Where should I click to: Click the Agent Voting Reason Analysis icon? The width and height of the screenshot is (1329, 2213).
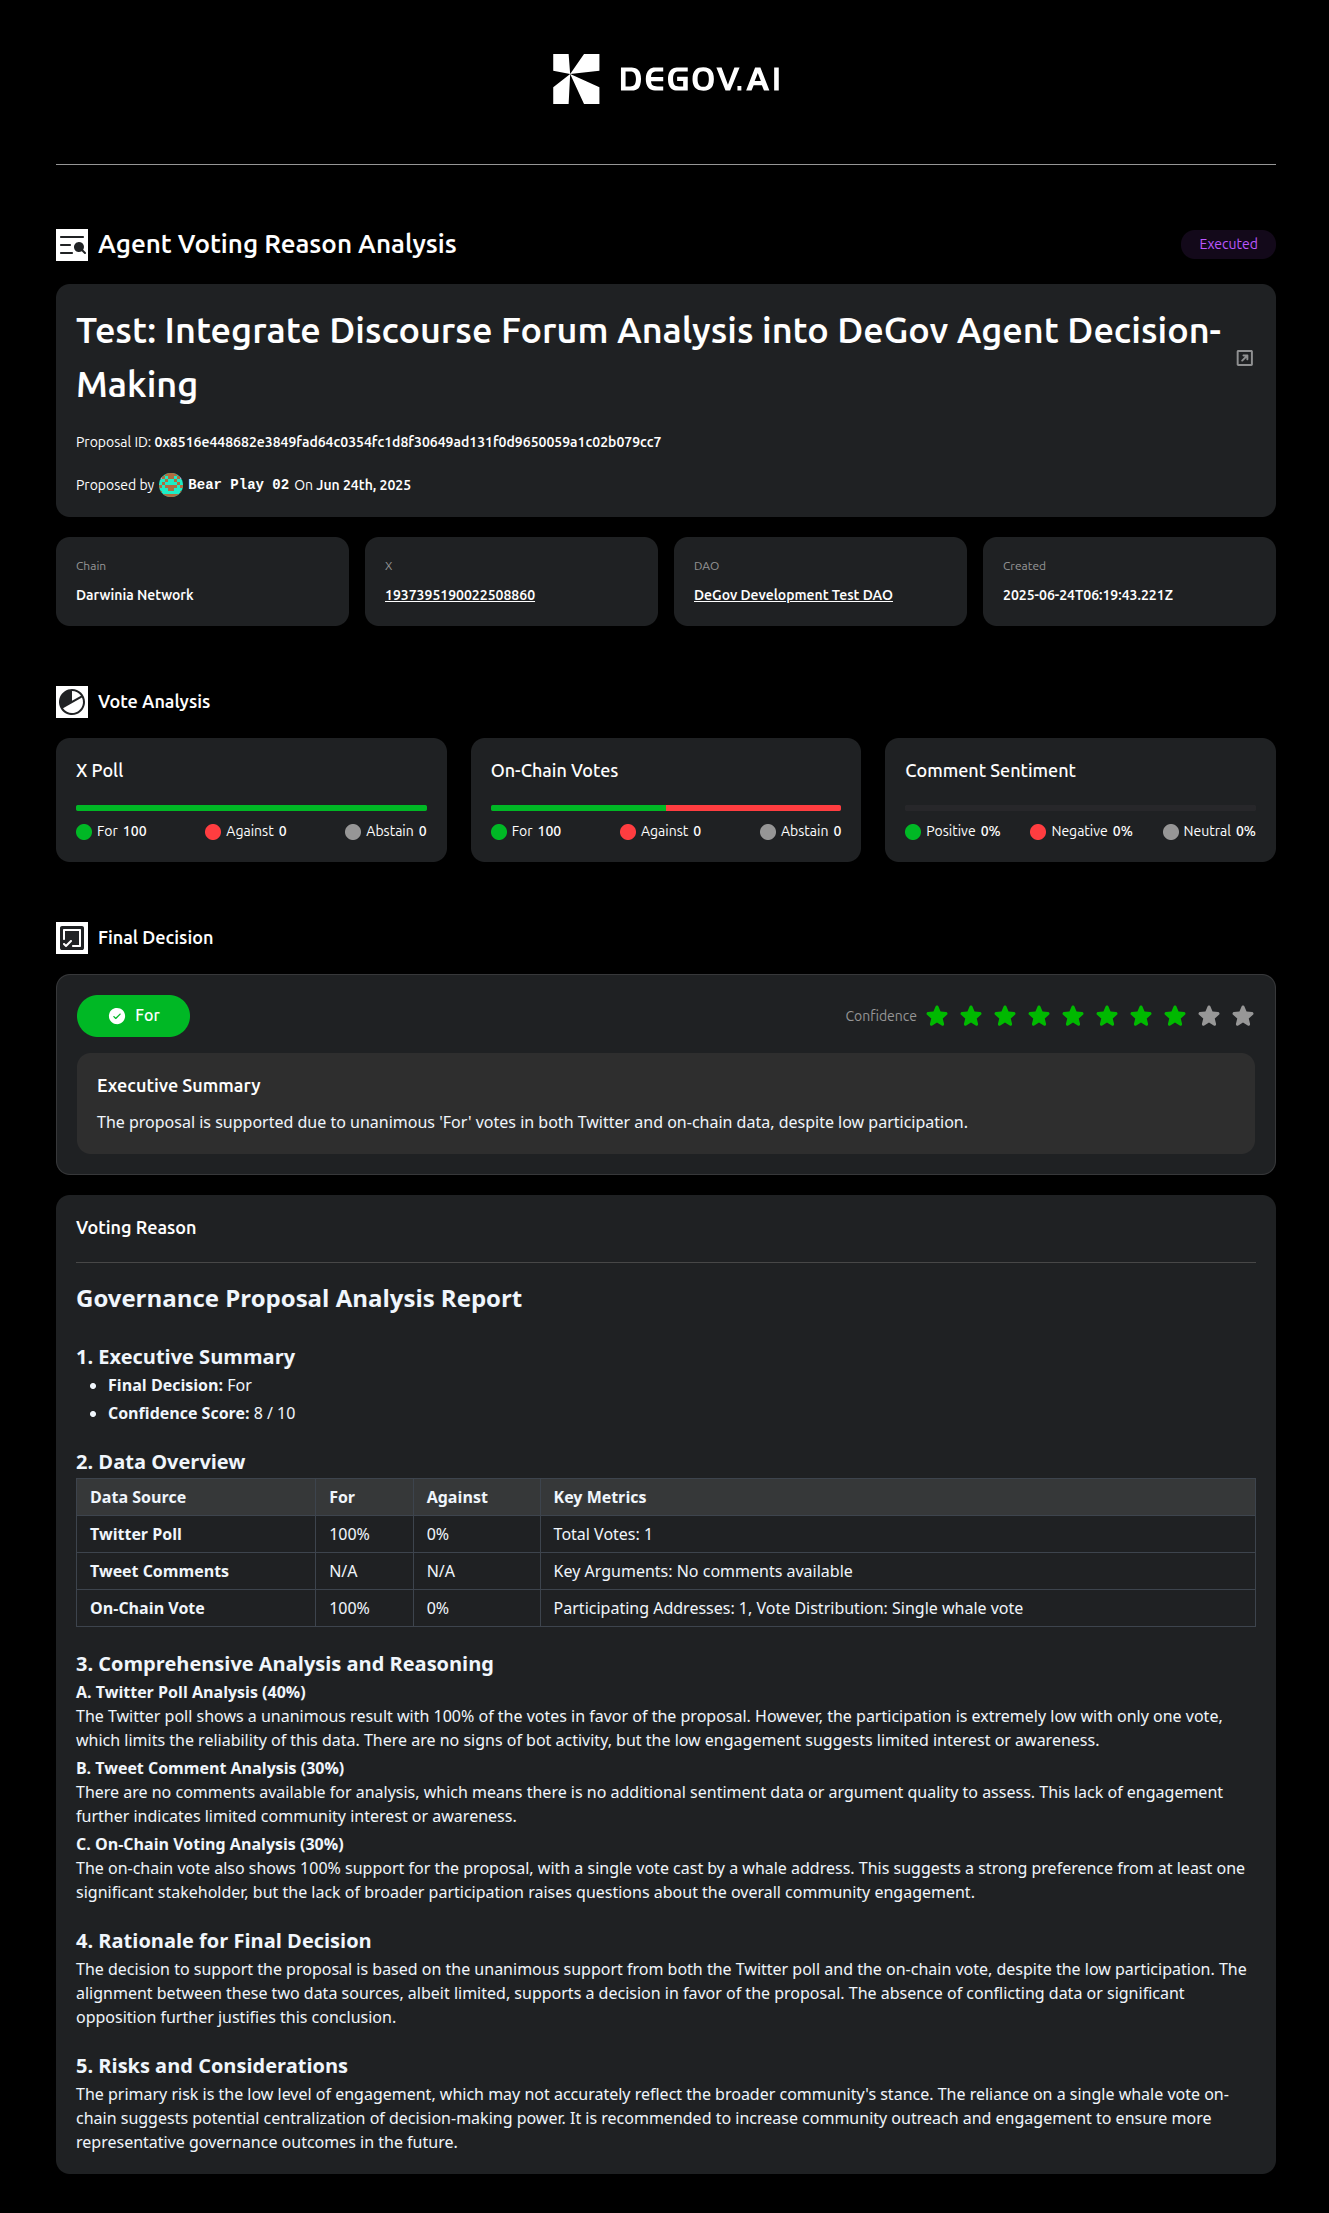[72, 245]
